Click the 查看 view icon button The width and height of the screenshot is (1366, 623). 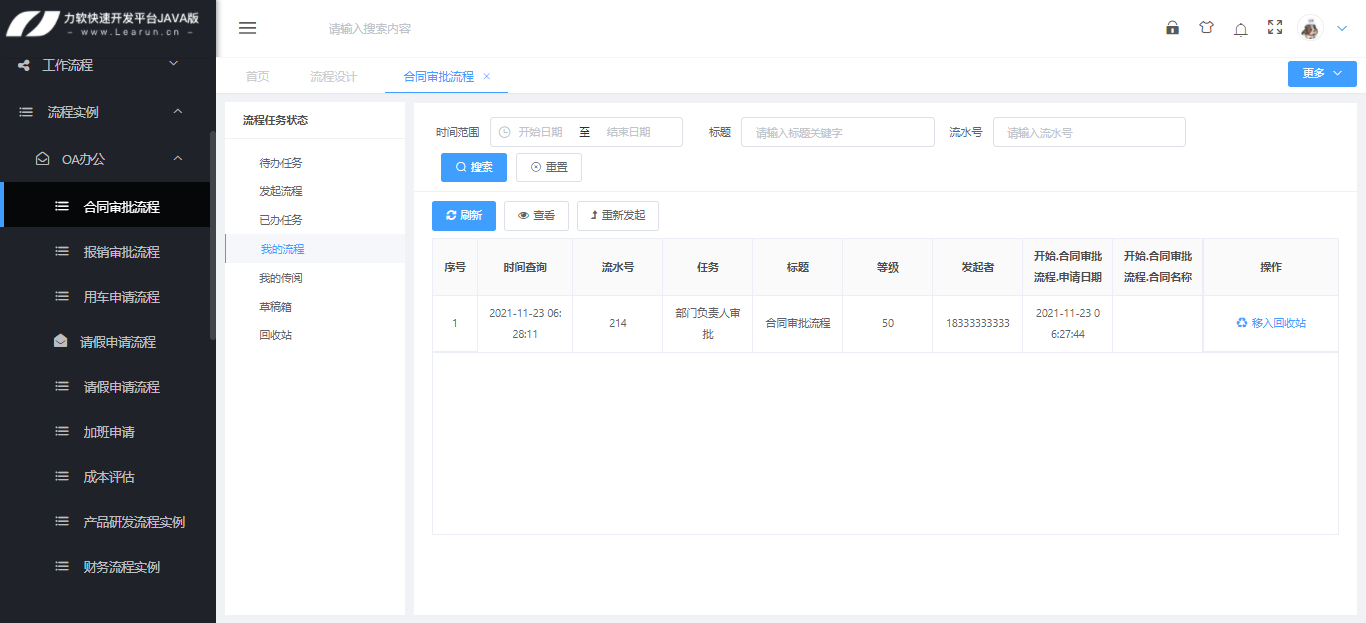click(x=536, y=215)
